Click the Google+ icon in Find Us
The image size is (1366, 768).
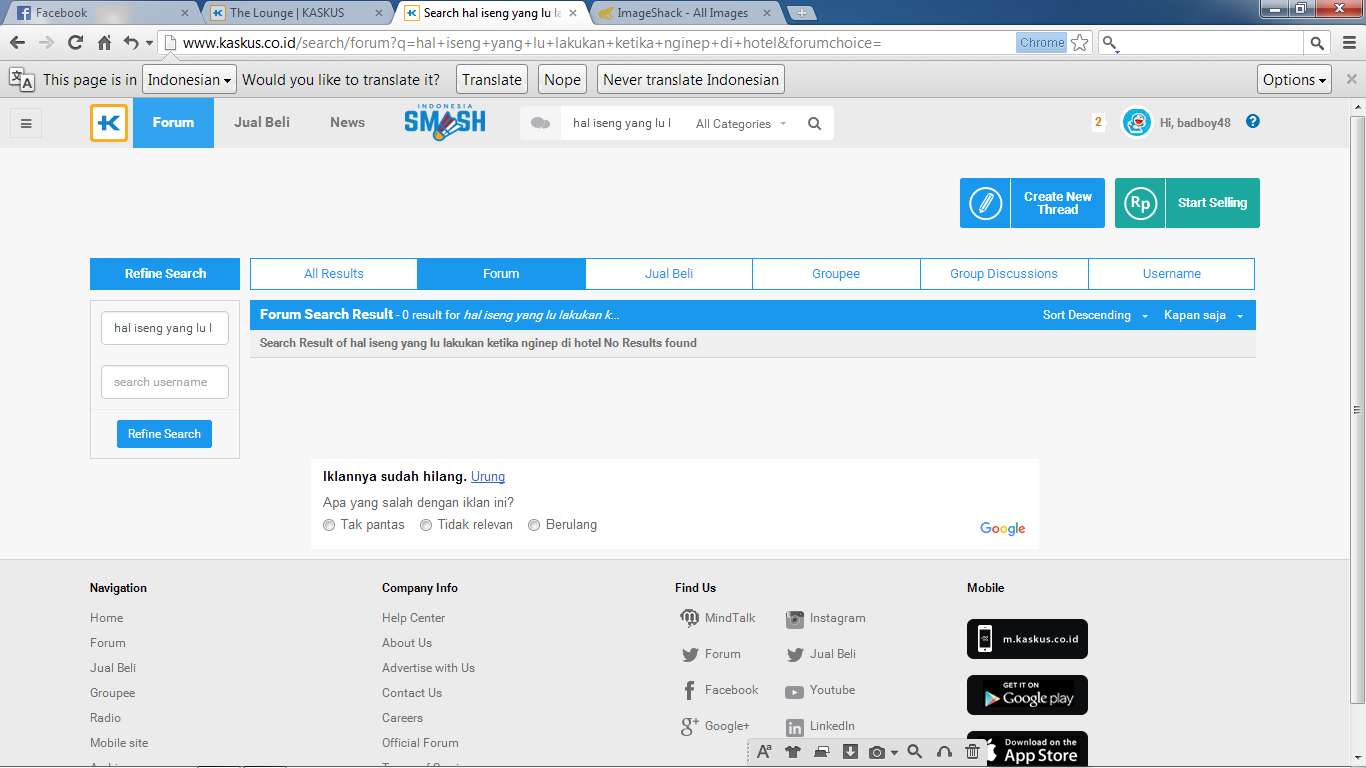point(689,727)
